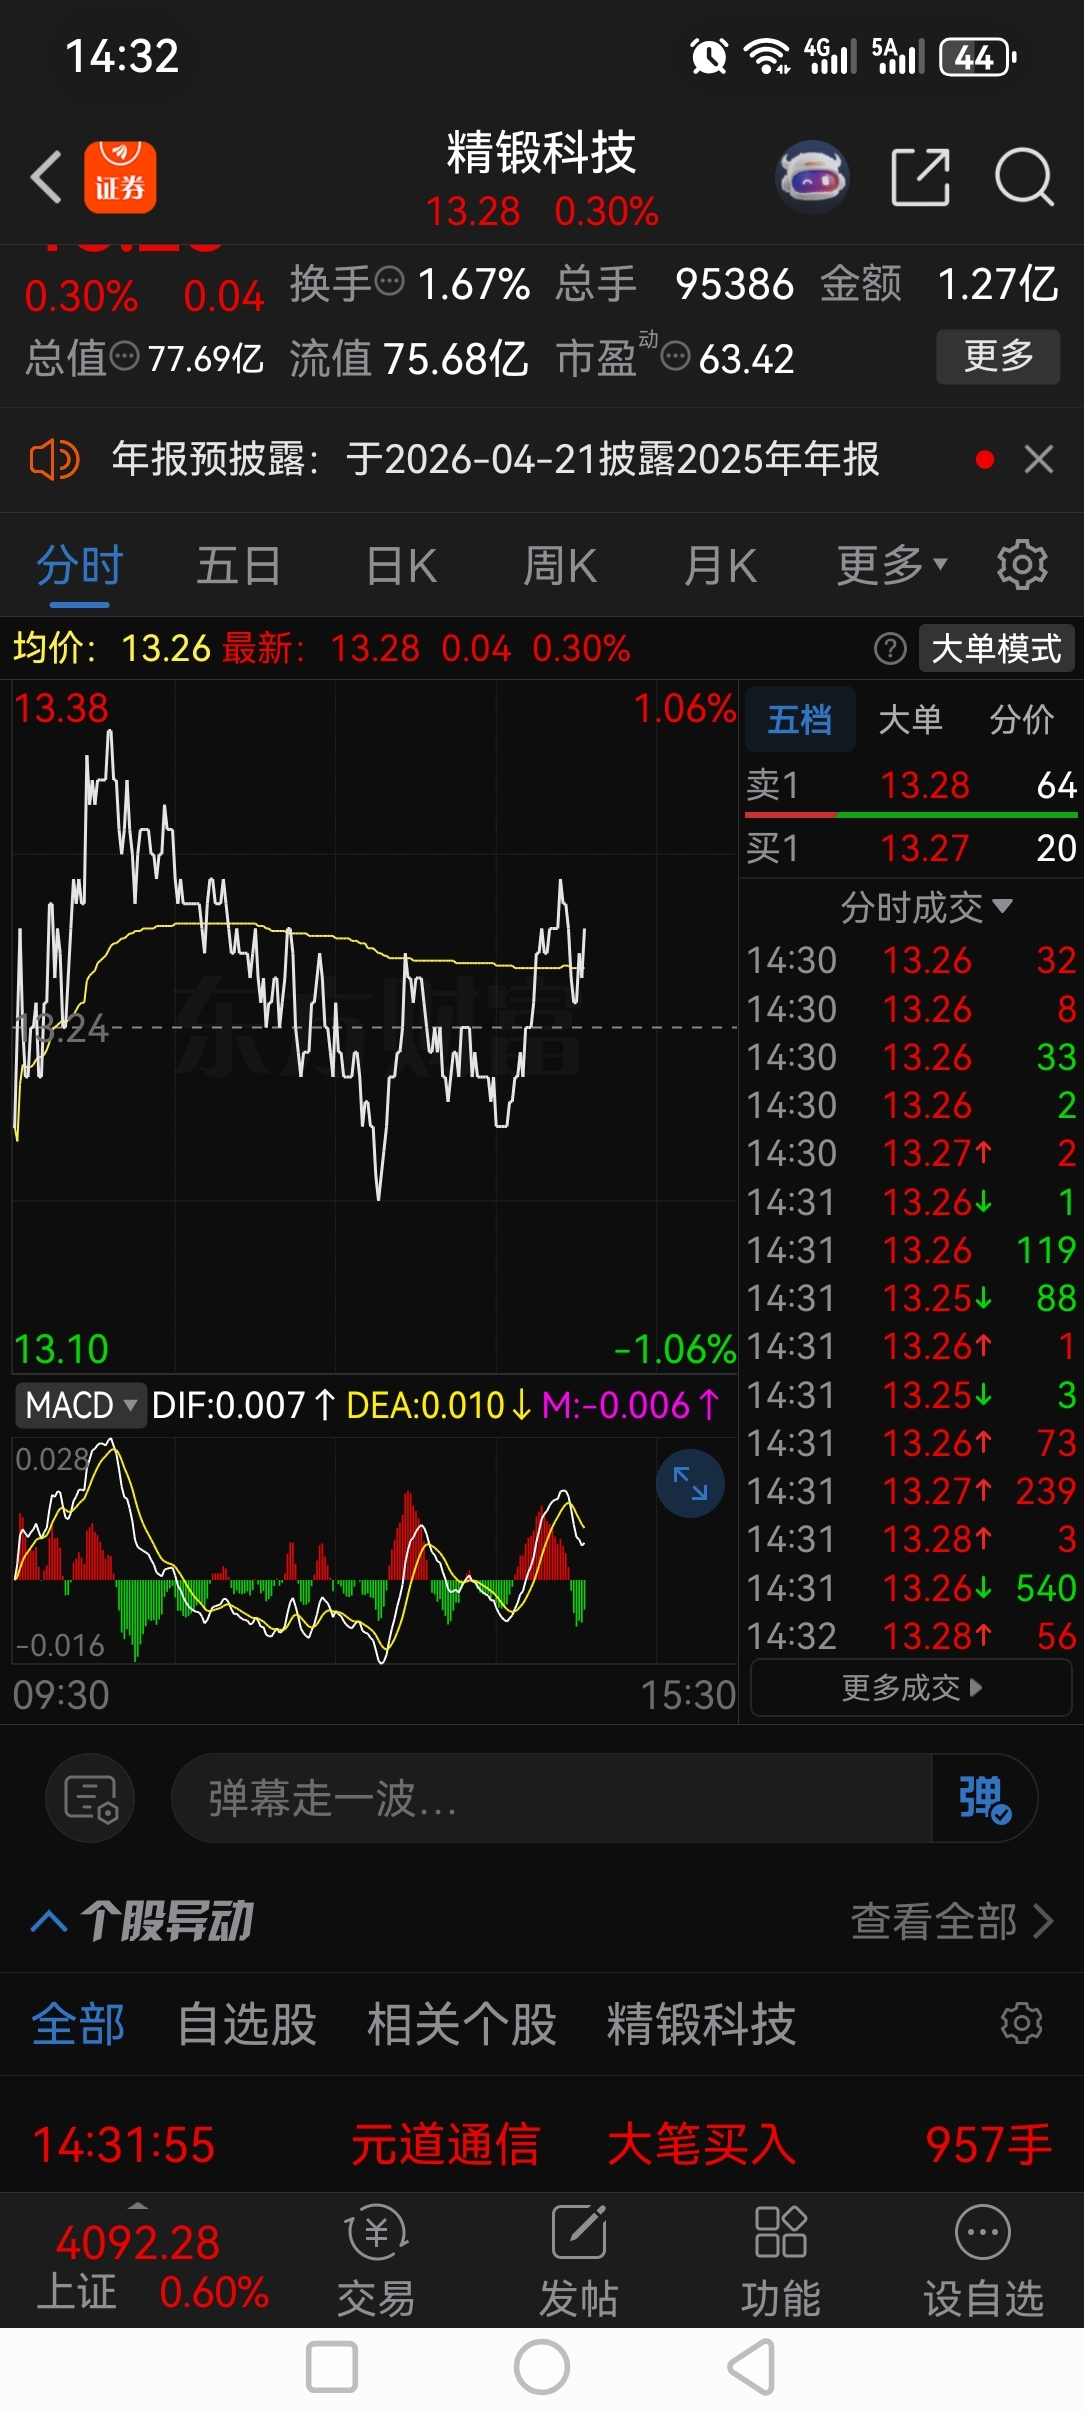Switch to the 月K tab
The width and height of the screenshot is (1084, 2412).
[x=720, y=565]
